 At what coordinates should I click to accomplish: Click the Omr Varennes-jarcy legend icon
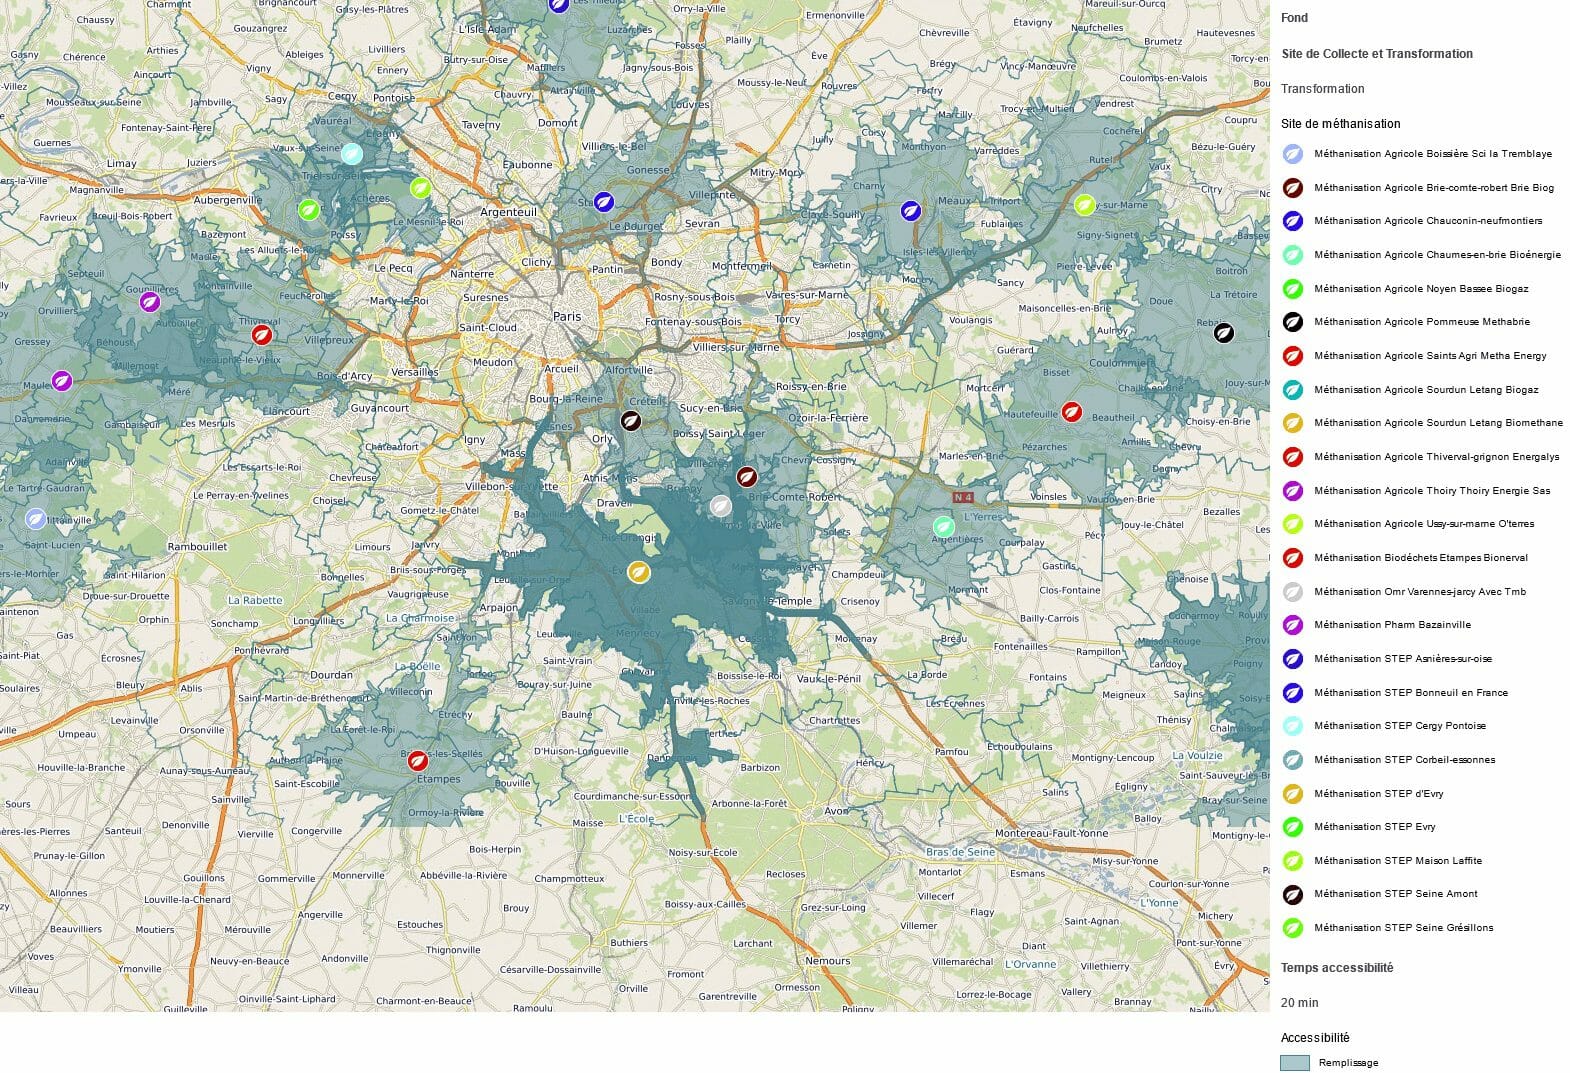point(1292,592)
